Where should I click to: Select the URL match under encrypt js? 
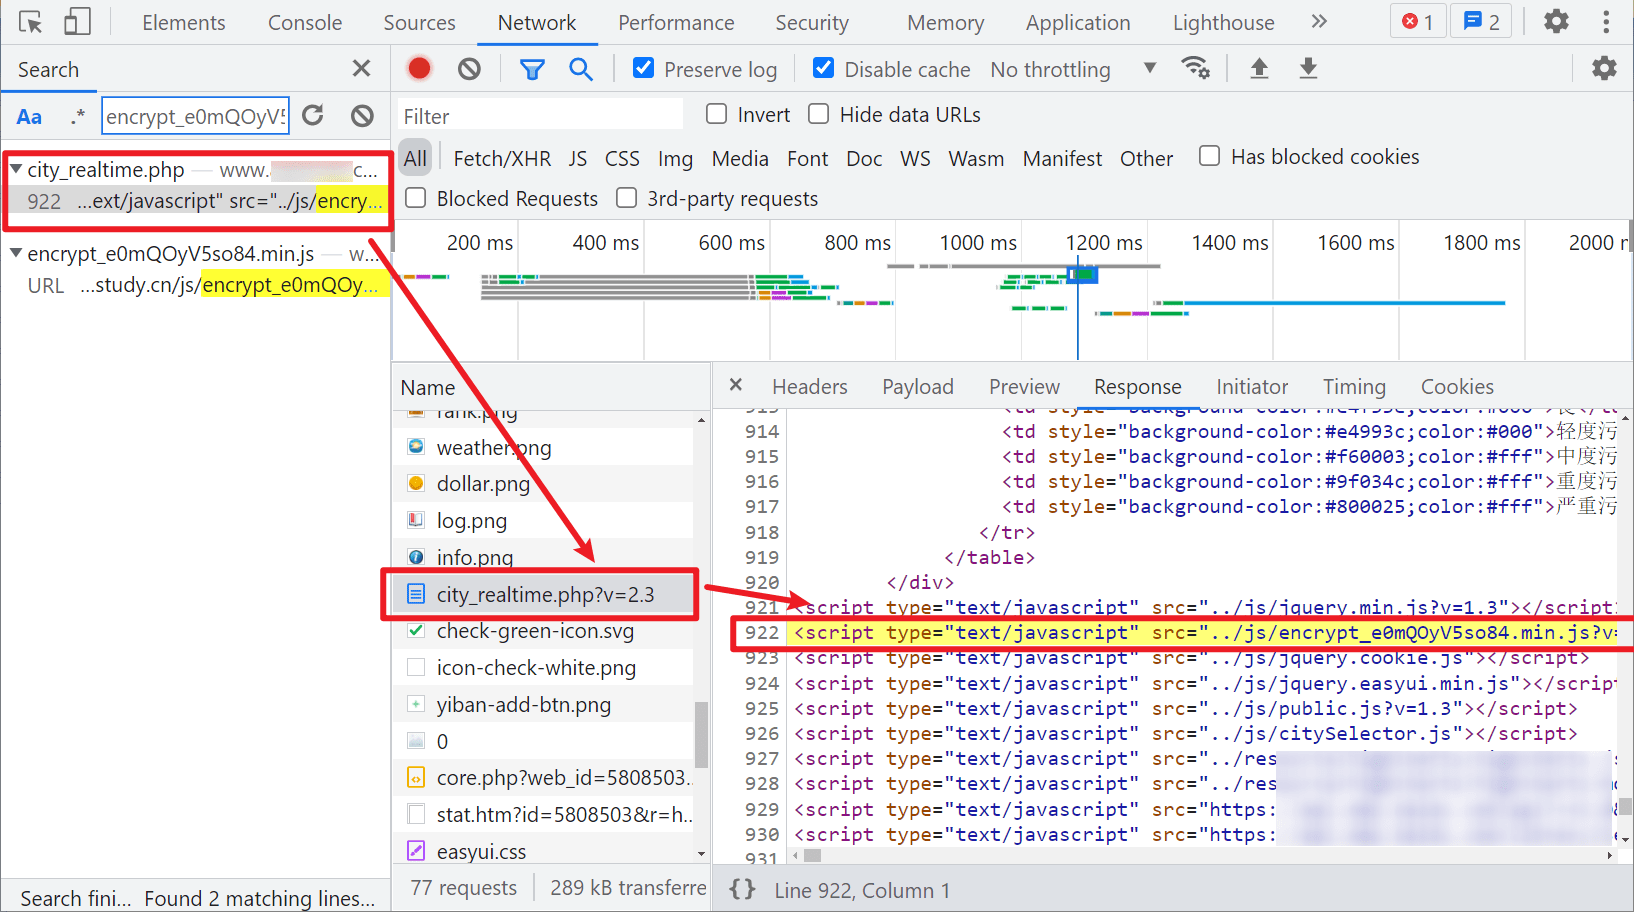[x=197, y=285]
